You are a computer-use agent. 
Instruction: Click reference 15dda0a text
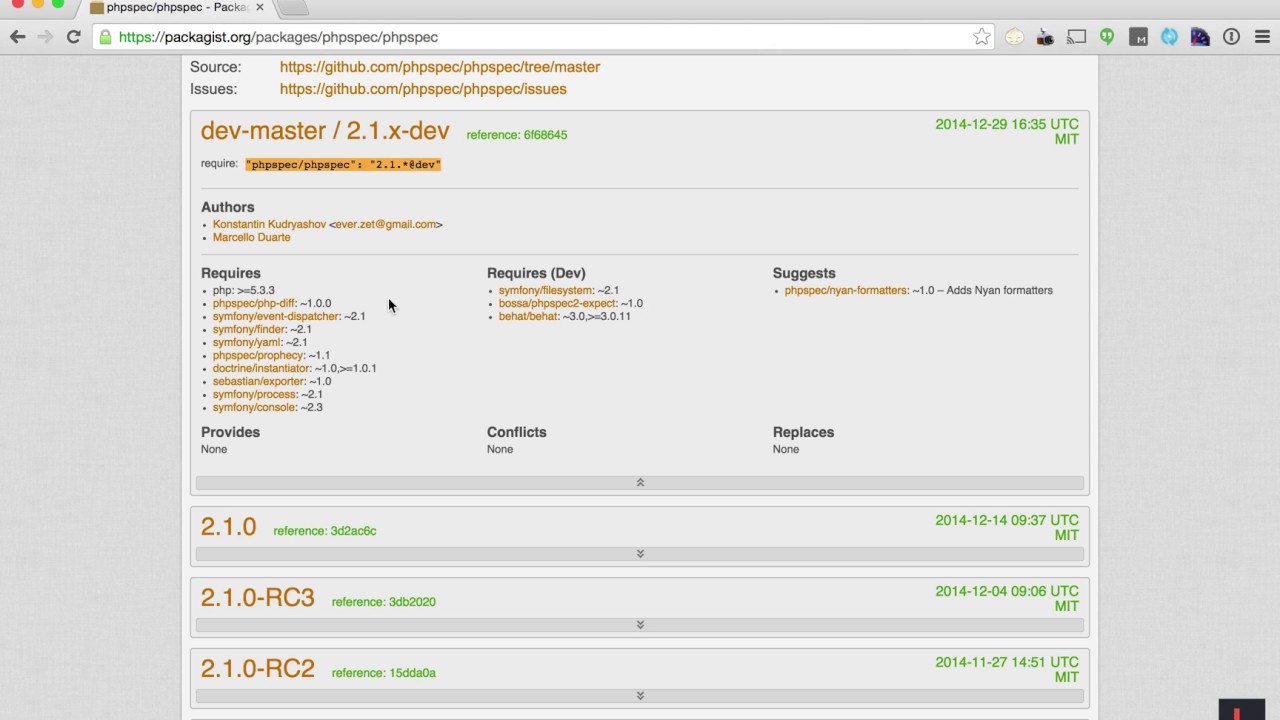(x=384, y=673)
